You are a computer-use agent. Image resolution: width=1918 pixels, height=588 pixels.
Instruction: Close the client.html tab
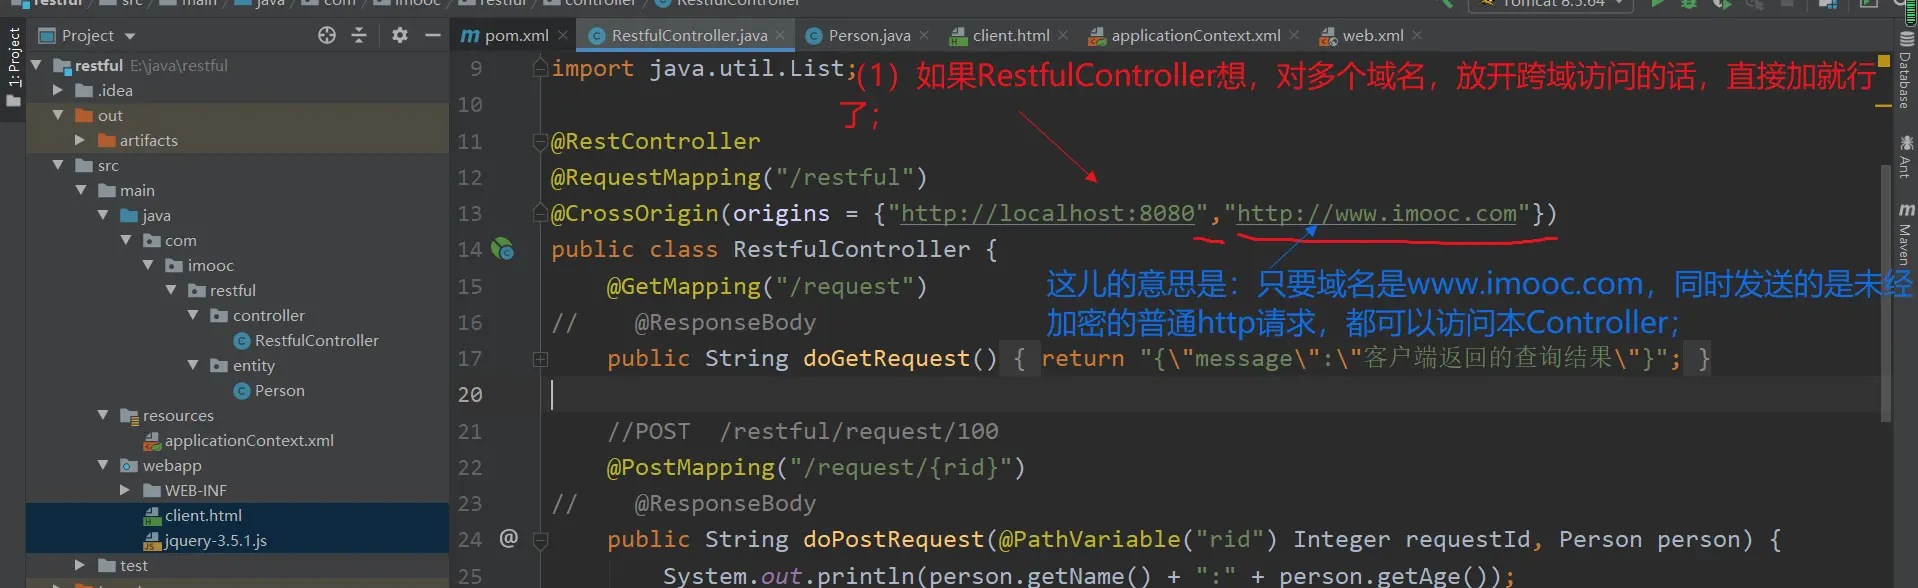[x=1063, y=35]
